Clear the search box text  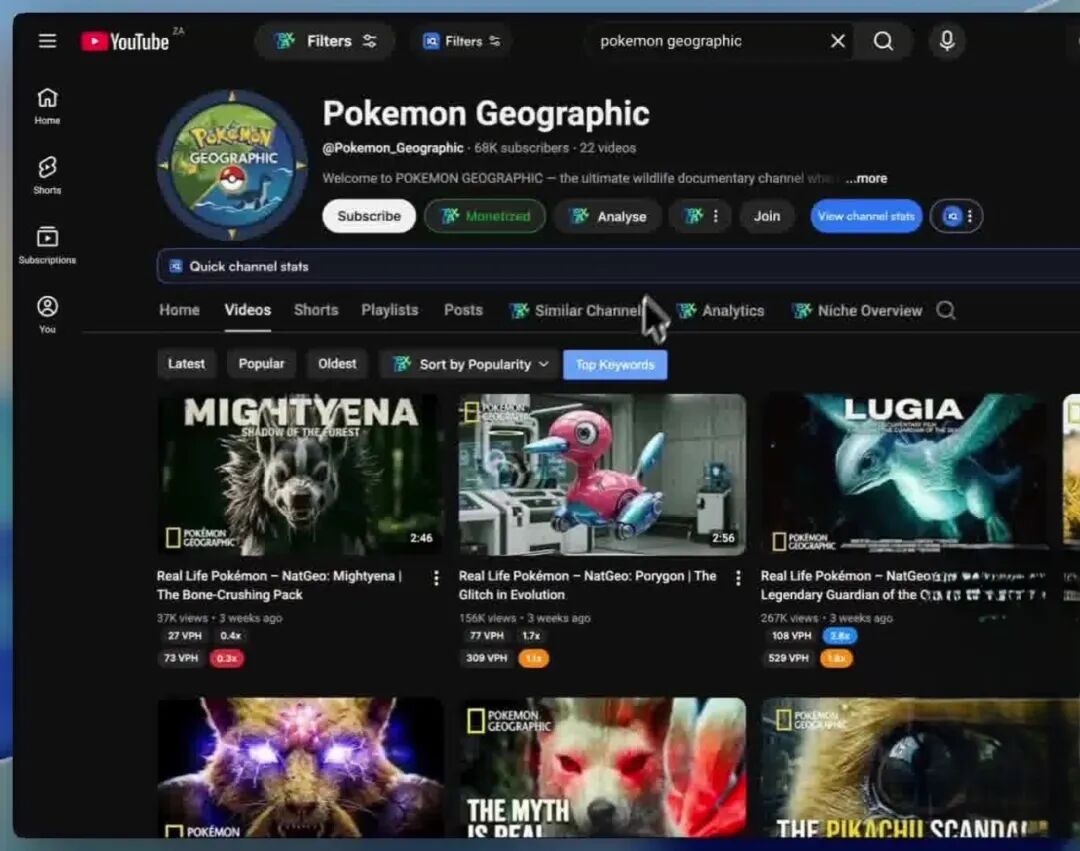click(x=838, y=41)
